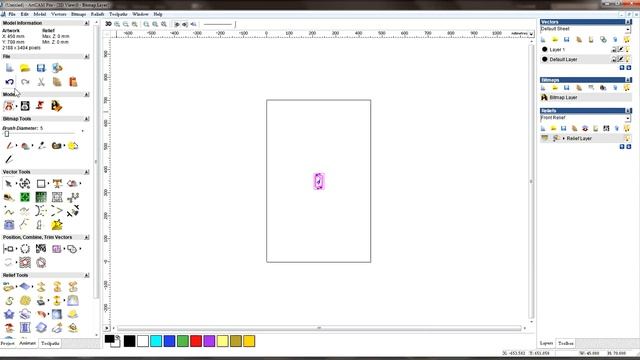
Task: Toggle visibility bulb for Default Layer
Action: point(628,59)
